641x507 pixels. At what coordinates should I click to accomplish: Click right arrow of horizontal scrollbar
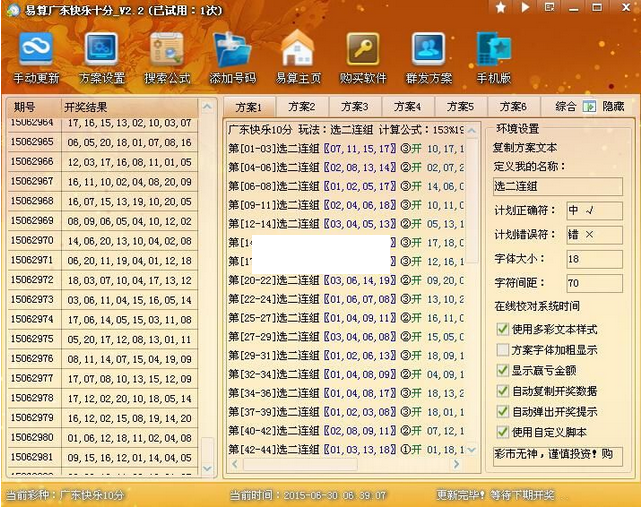(456, 464)
